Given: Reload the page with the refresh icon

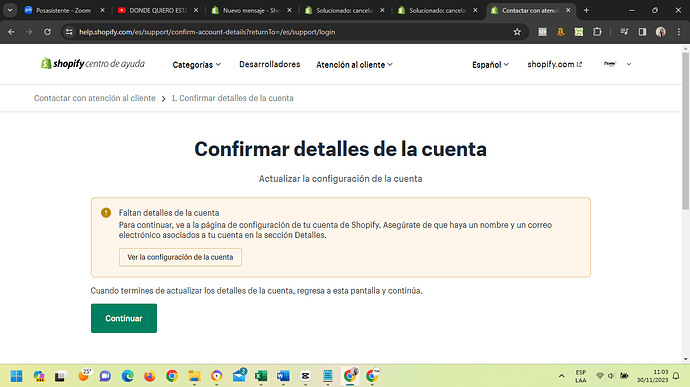Looking at the screenshot, I should click(48, 32).
